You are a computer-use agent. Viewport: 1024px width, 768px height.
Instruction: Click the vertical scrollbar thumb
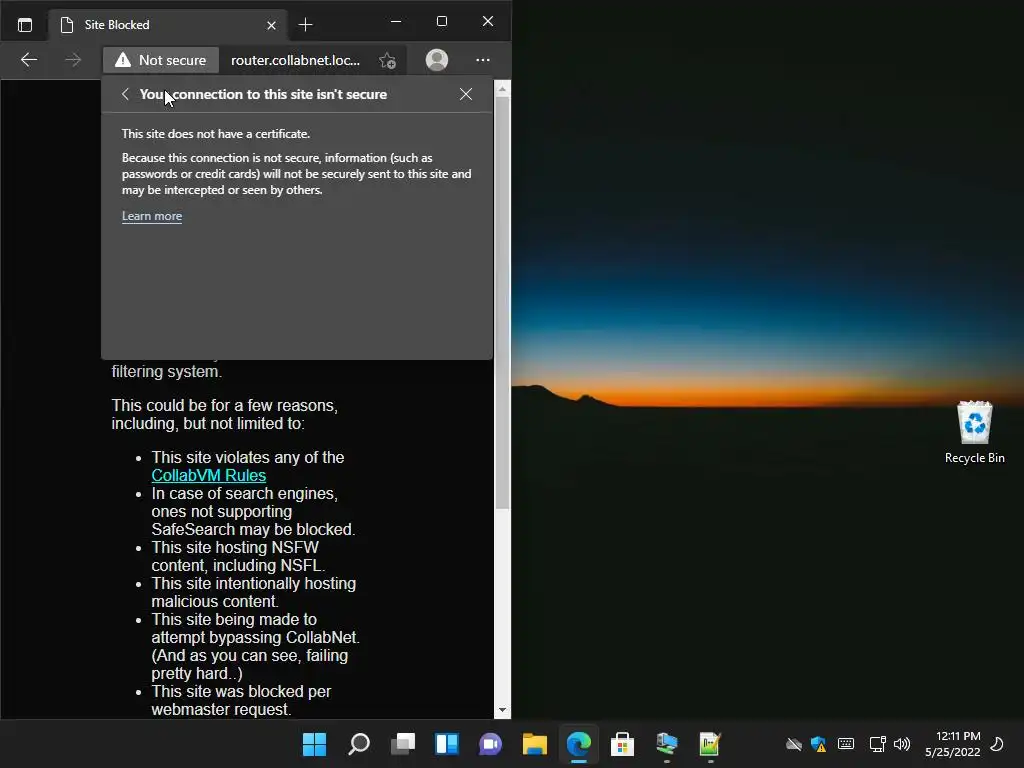502,303
